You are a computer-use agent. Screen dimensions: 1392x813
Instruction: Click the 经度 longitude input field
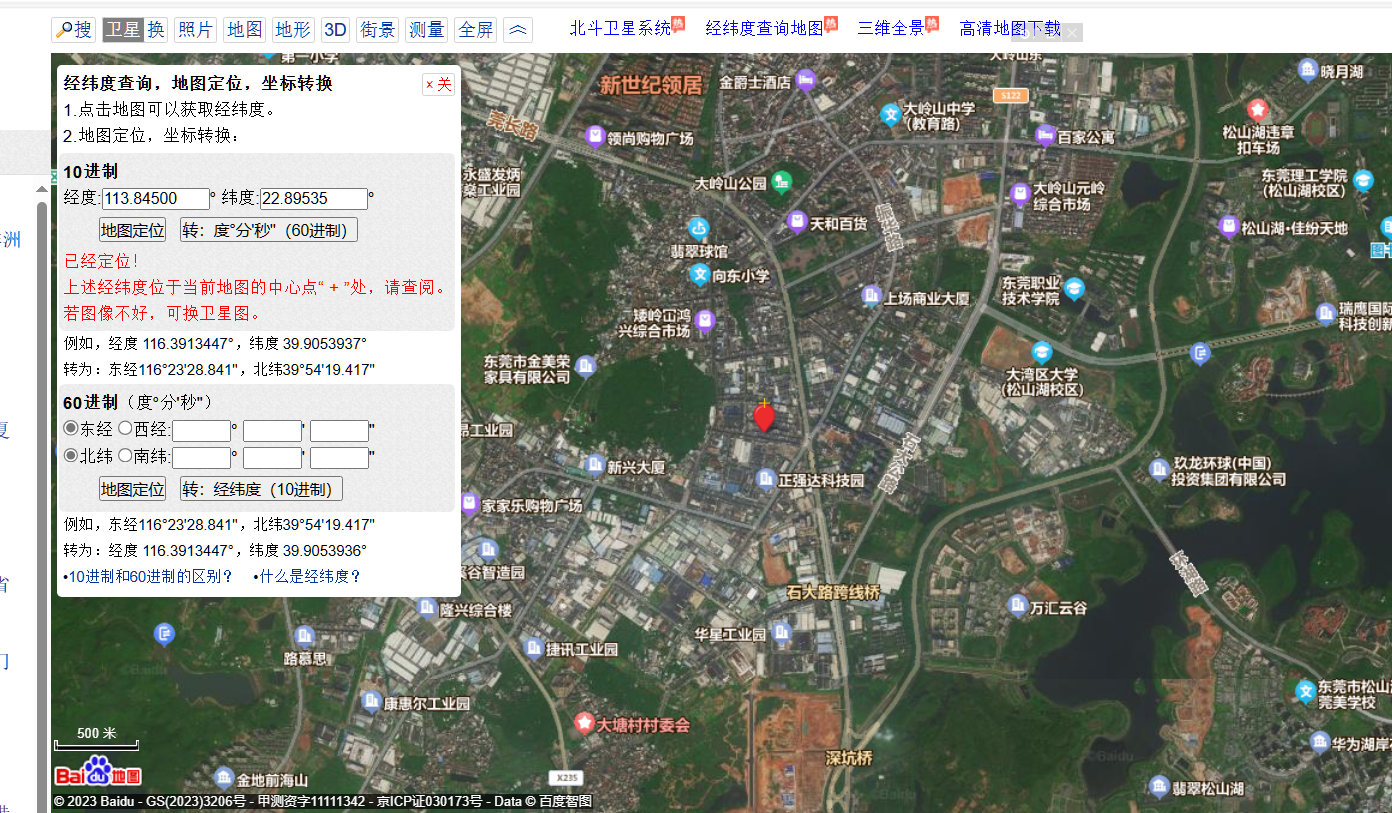pos(156,199)
